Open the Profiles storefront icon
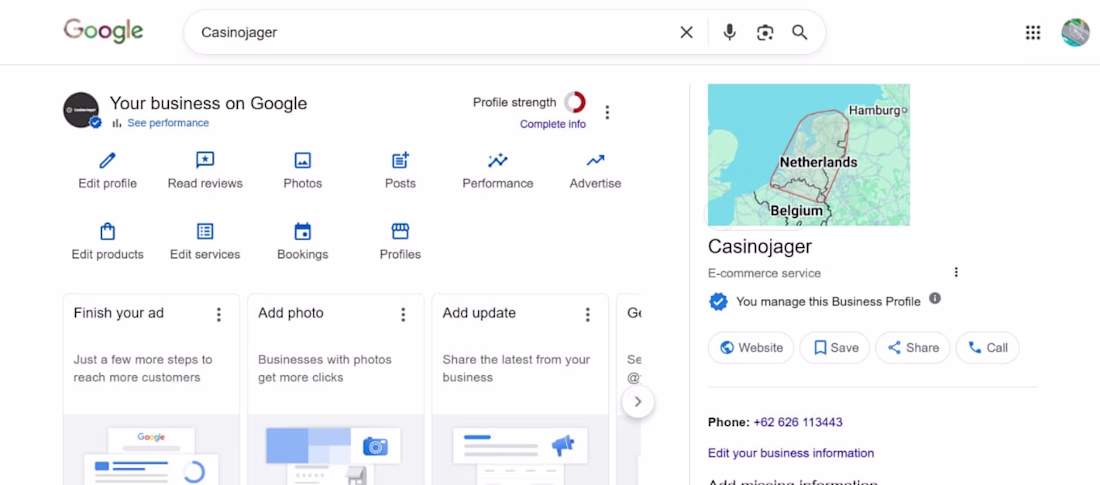This screenshot has width=1100, height=485. point(400,232)
